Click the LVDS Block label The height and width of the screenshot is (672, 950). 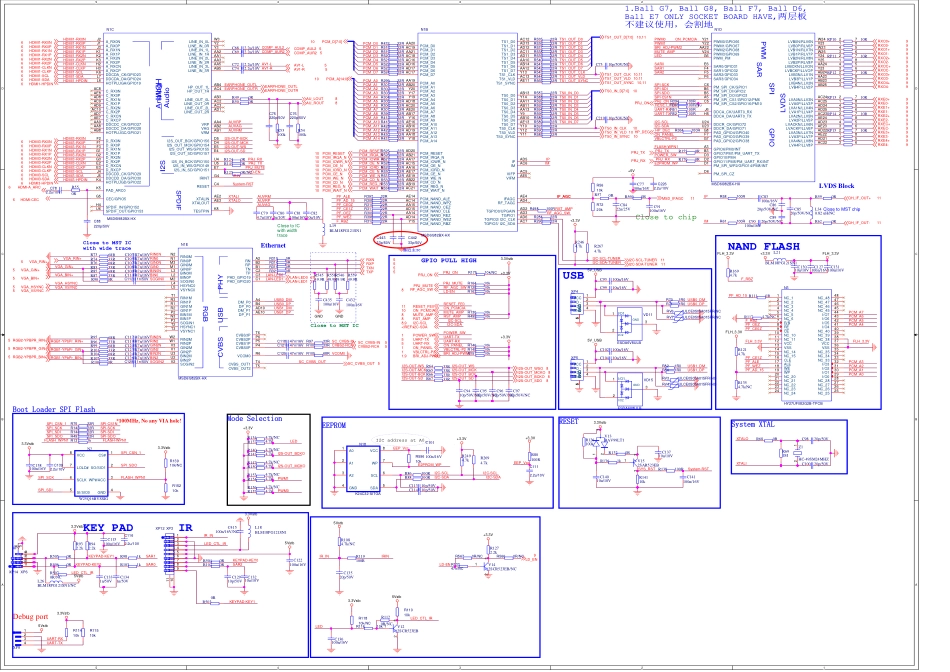(x=836, y=186)
